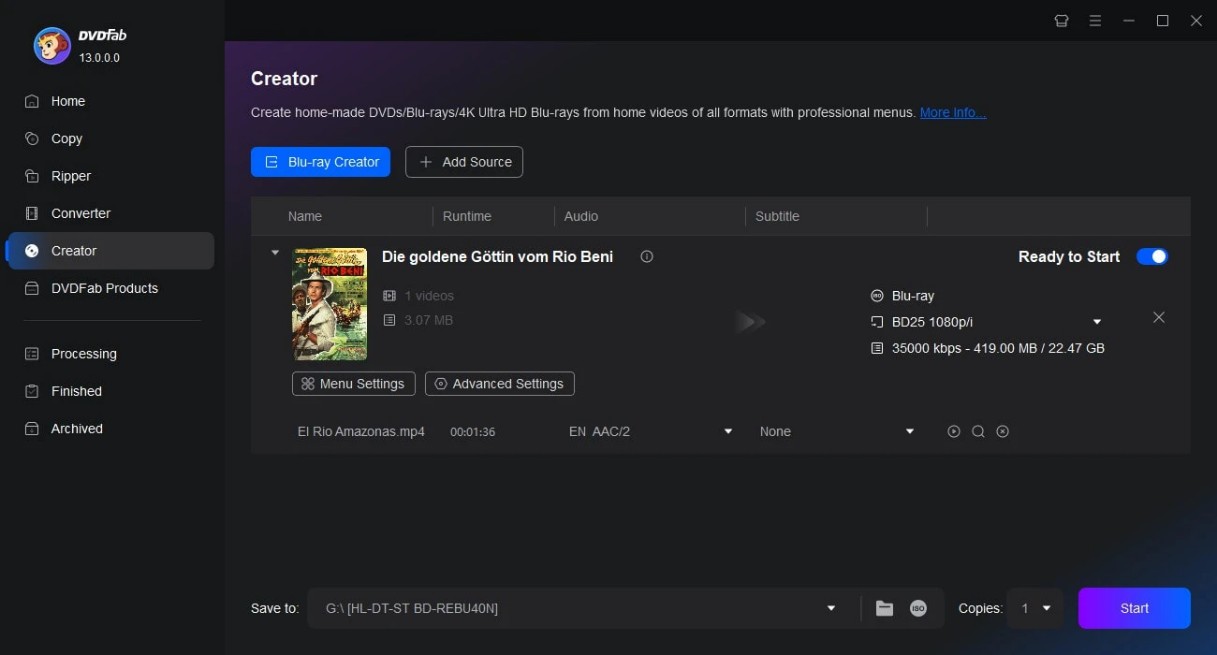View info tooltip beside the title name
Viewport: 1217px width, 655px height.
646,257
